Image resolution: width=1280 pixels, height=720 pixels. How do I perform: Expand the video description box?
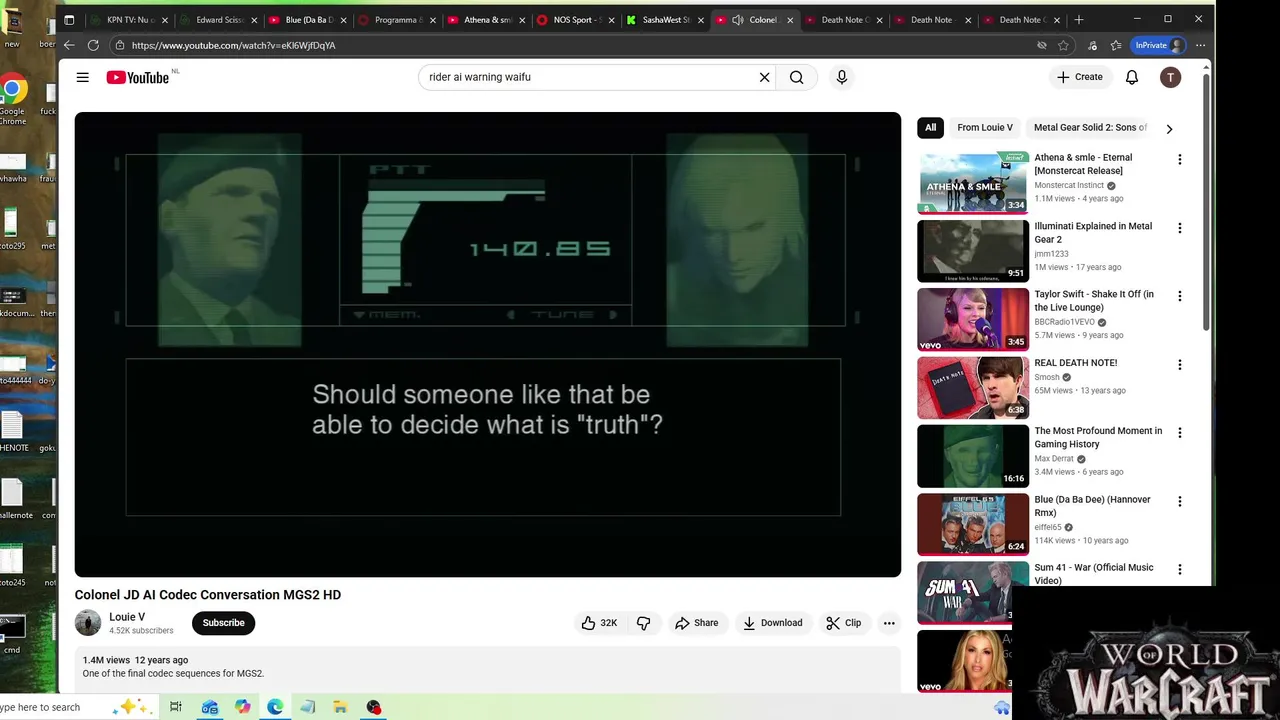pyautogui.click(x=488, y=668)
